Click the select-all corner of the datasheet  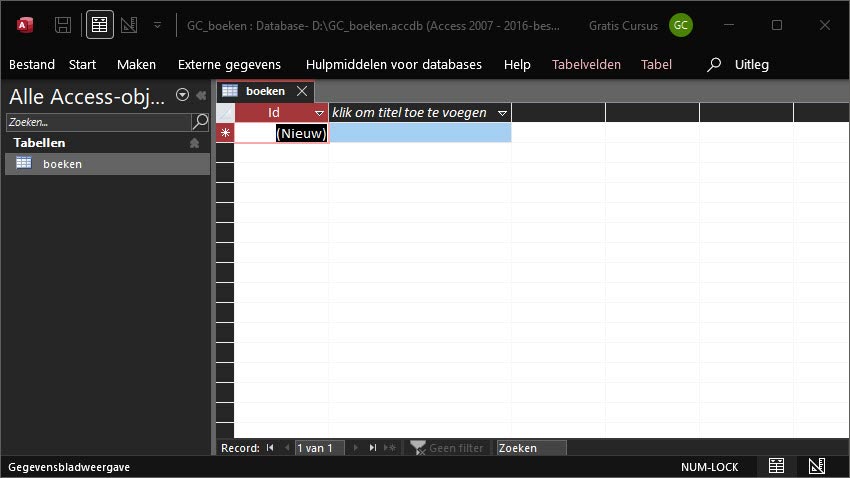225,113
